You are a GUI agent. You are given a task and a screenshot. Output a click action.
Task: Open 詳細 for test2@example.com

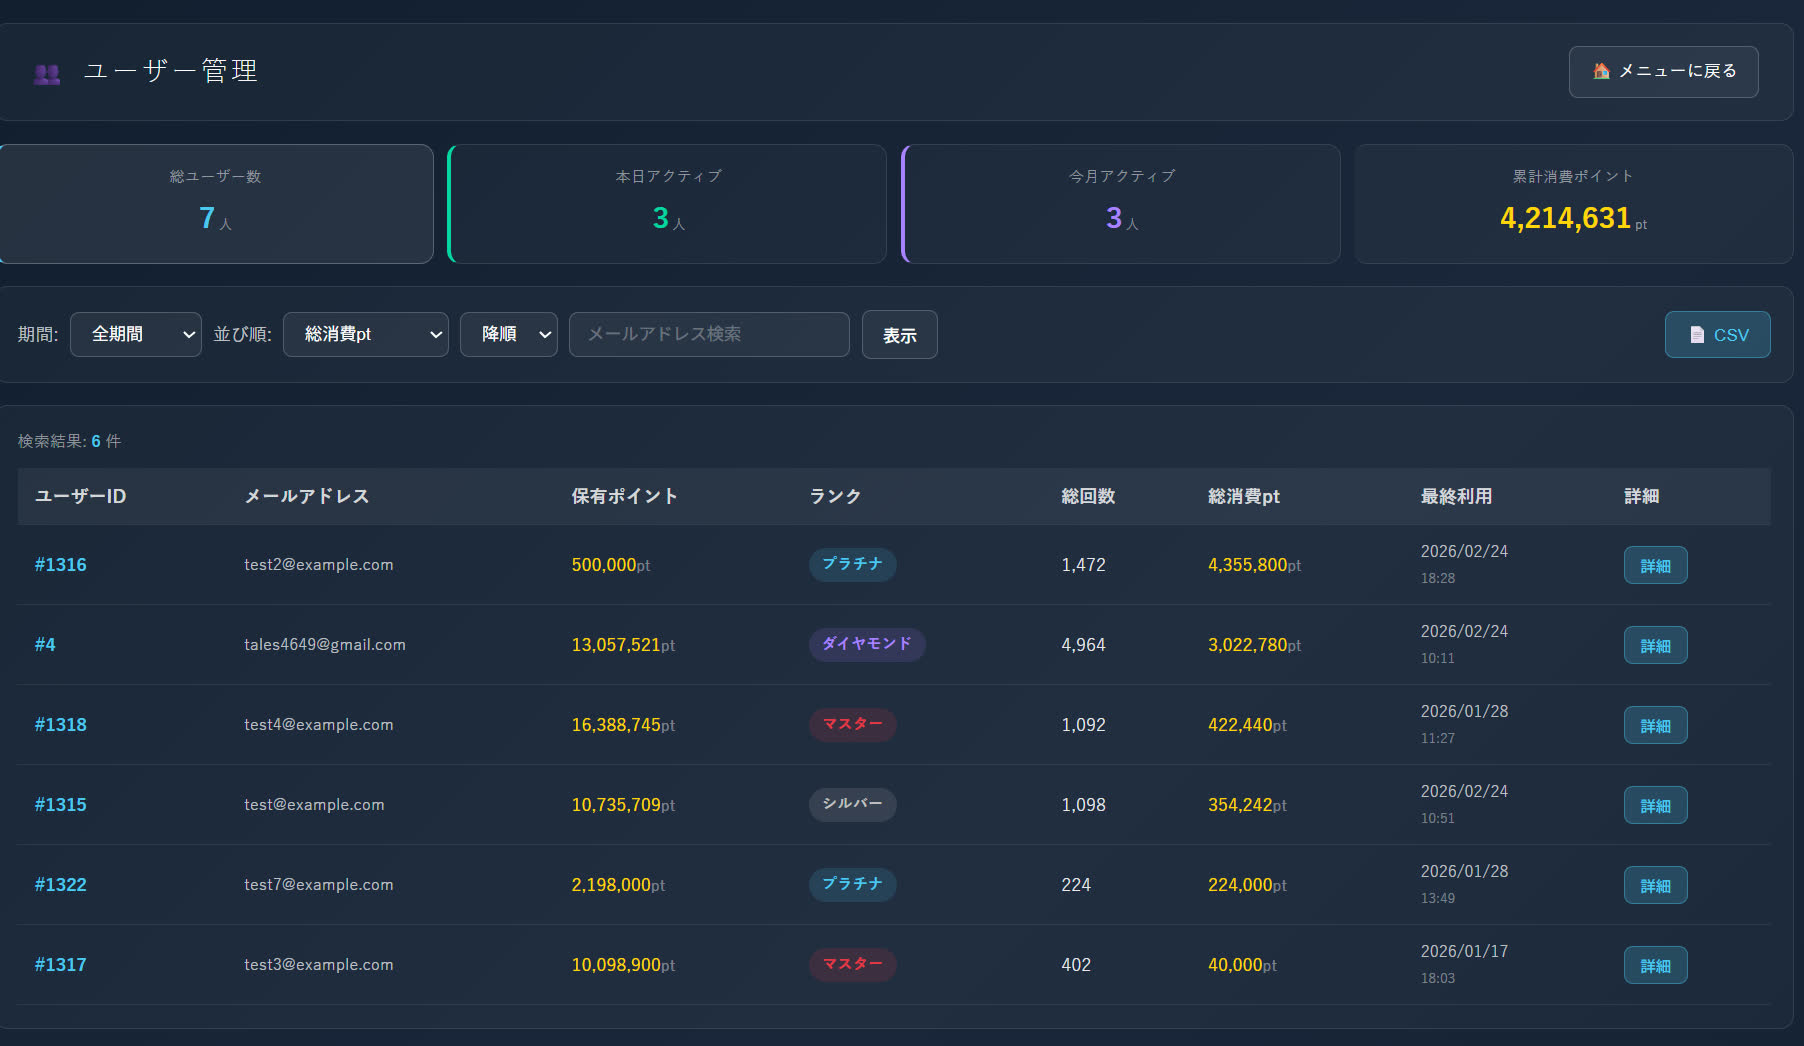tap(1655, 566)
